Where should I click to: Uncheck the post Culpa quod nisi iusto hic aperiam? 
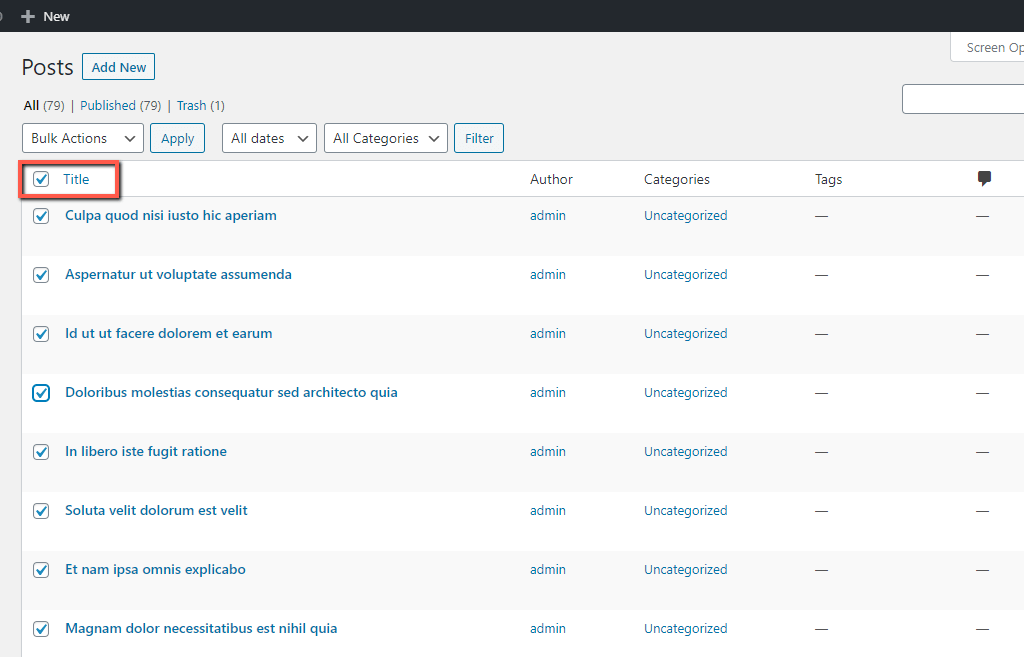41,216
